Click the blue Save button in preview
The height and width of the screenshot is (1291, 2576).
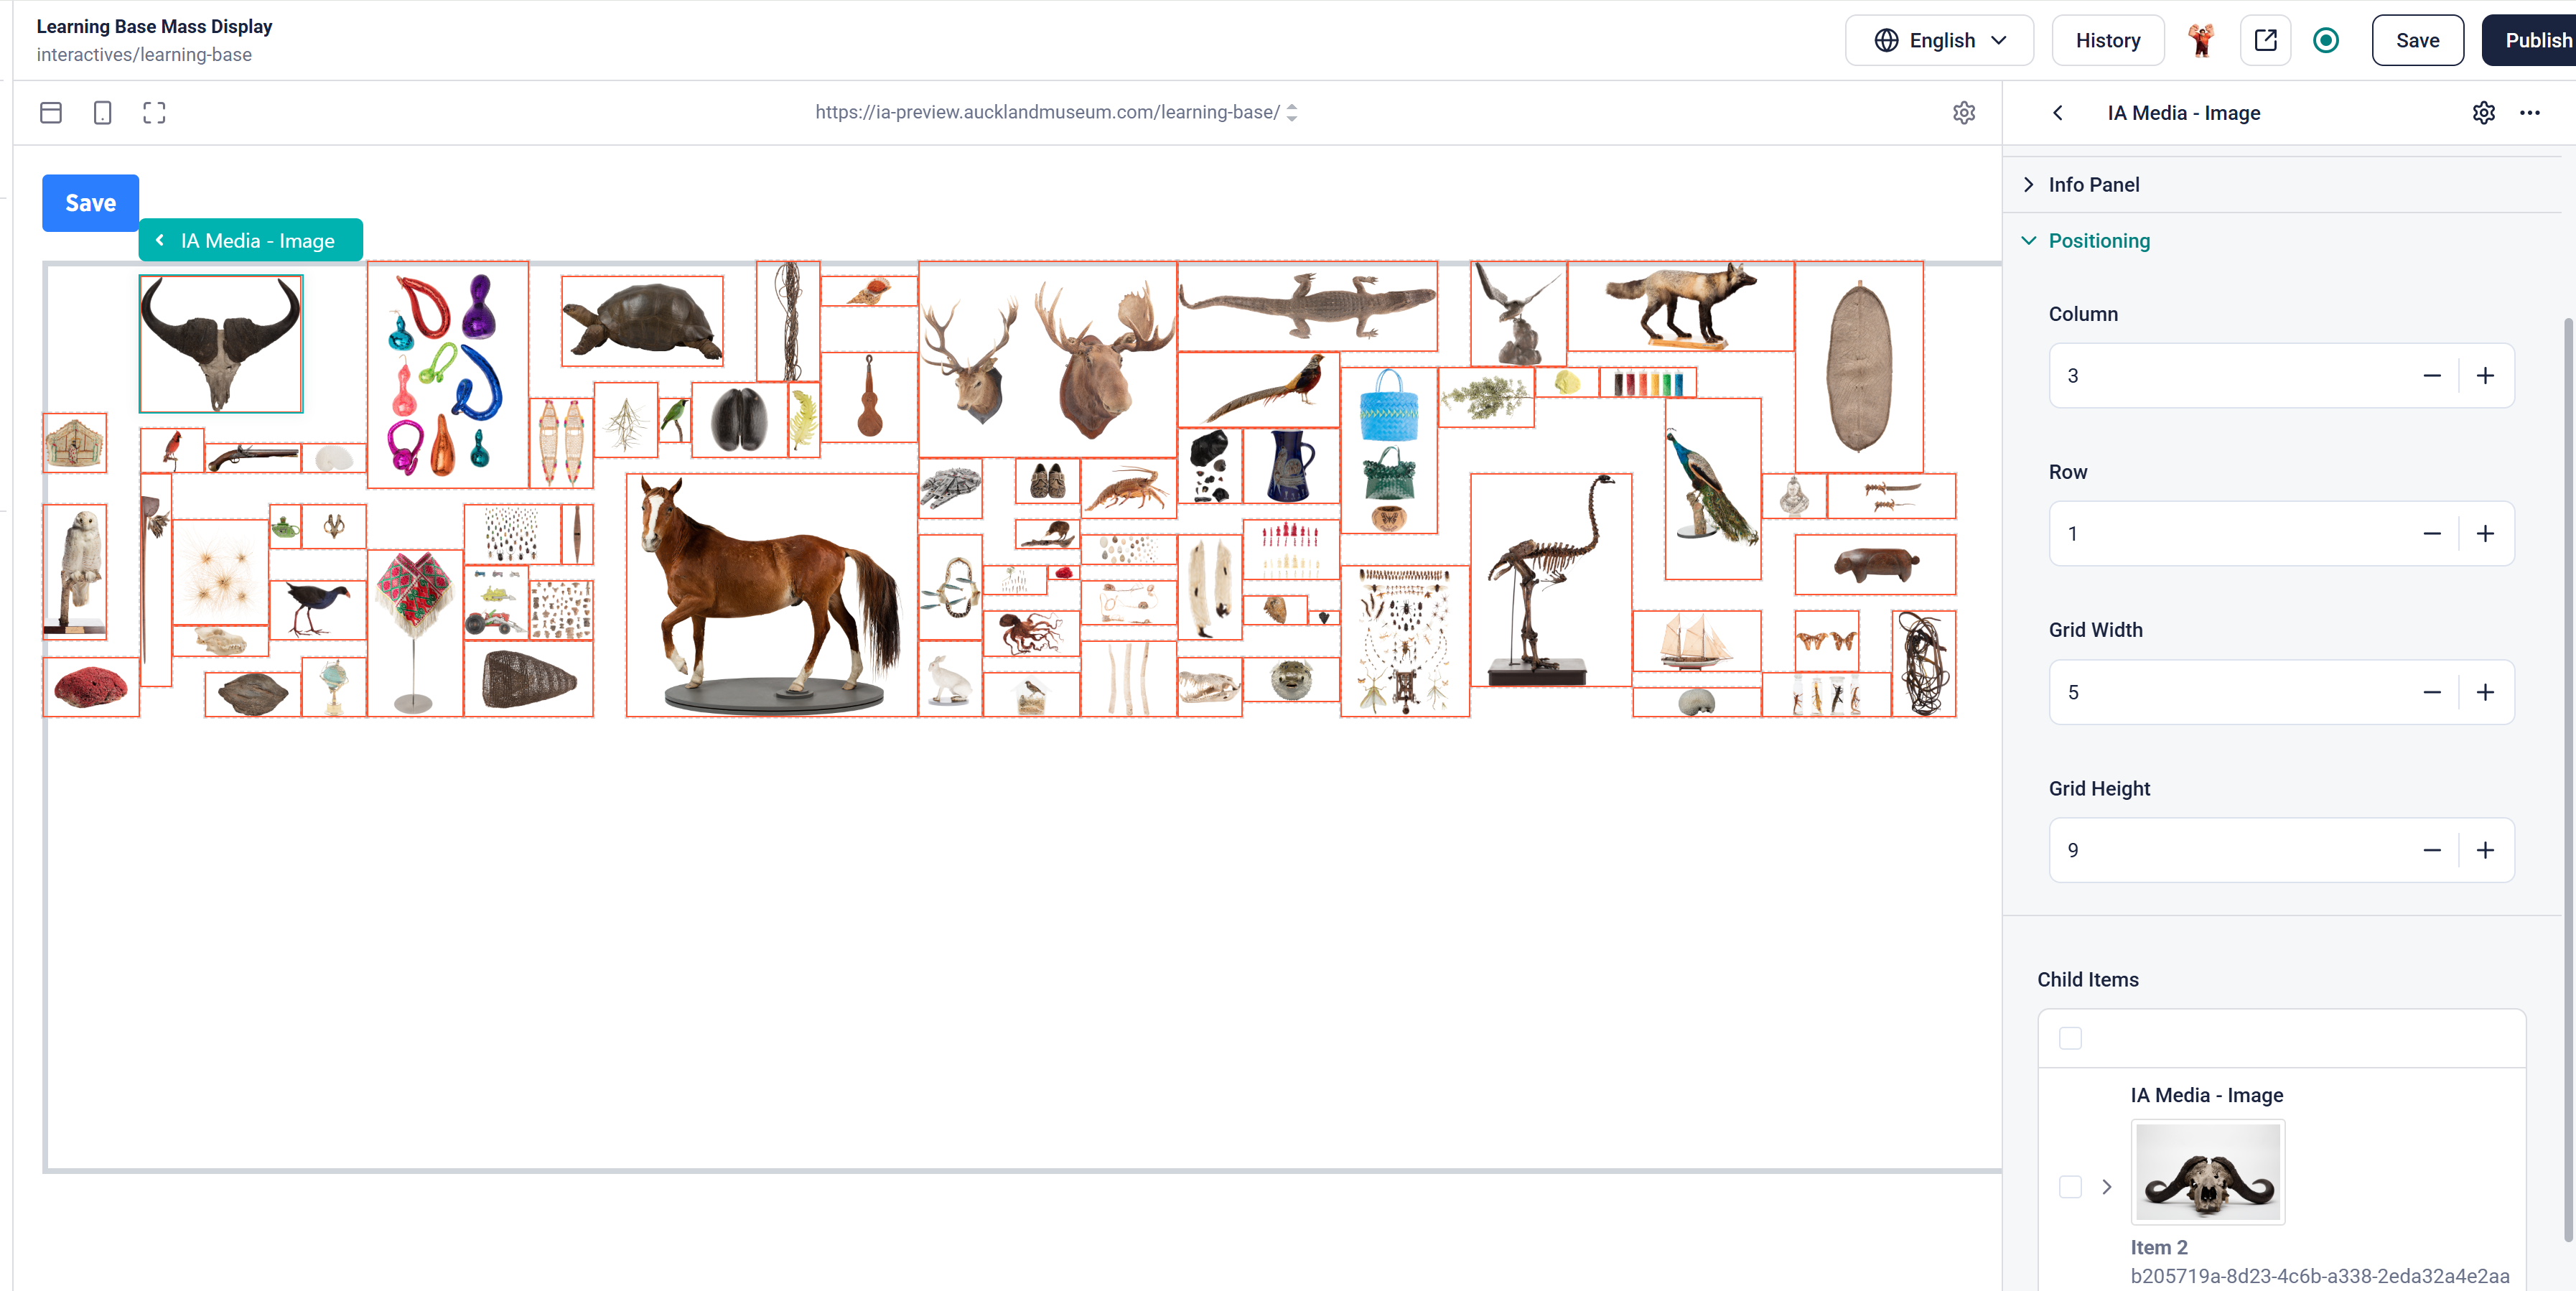pos(90,203)
